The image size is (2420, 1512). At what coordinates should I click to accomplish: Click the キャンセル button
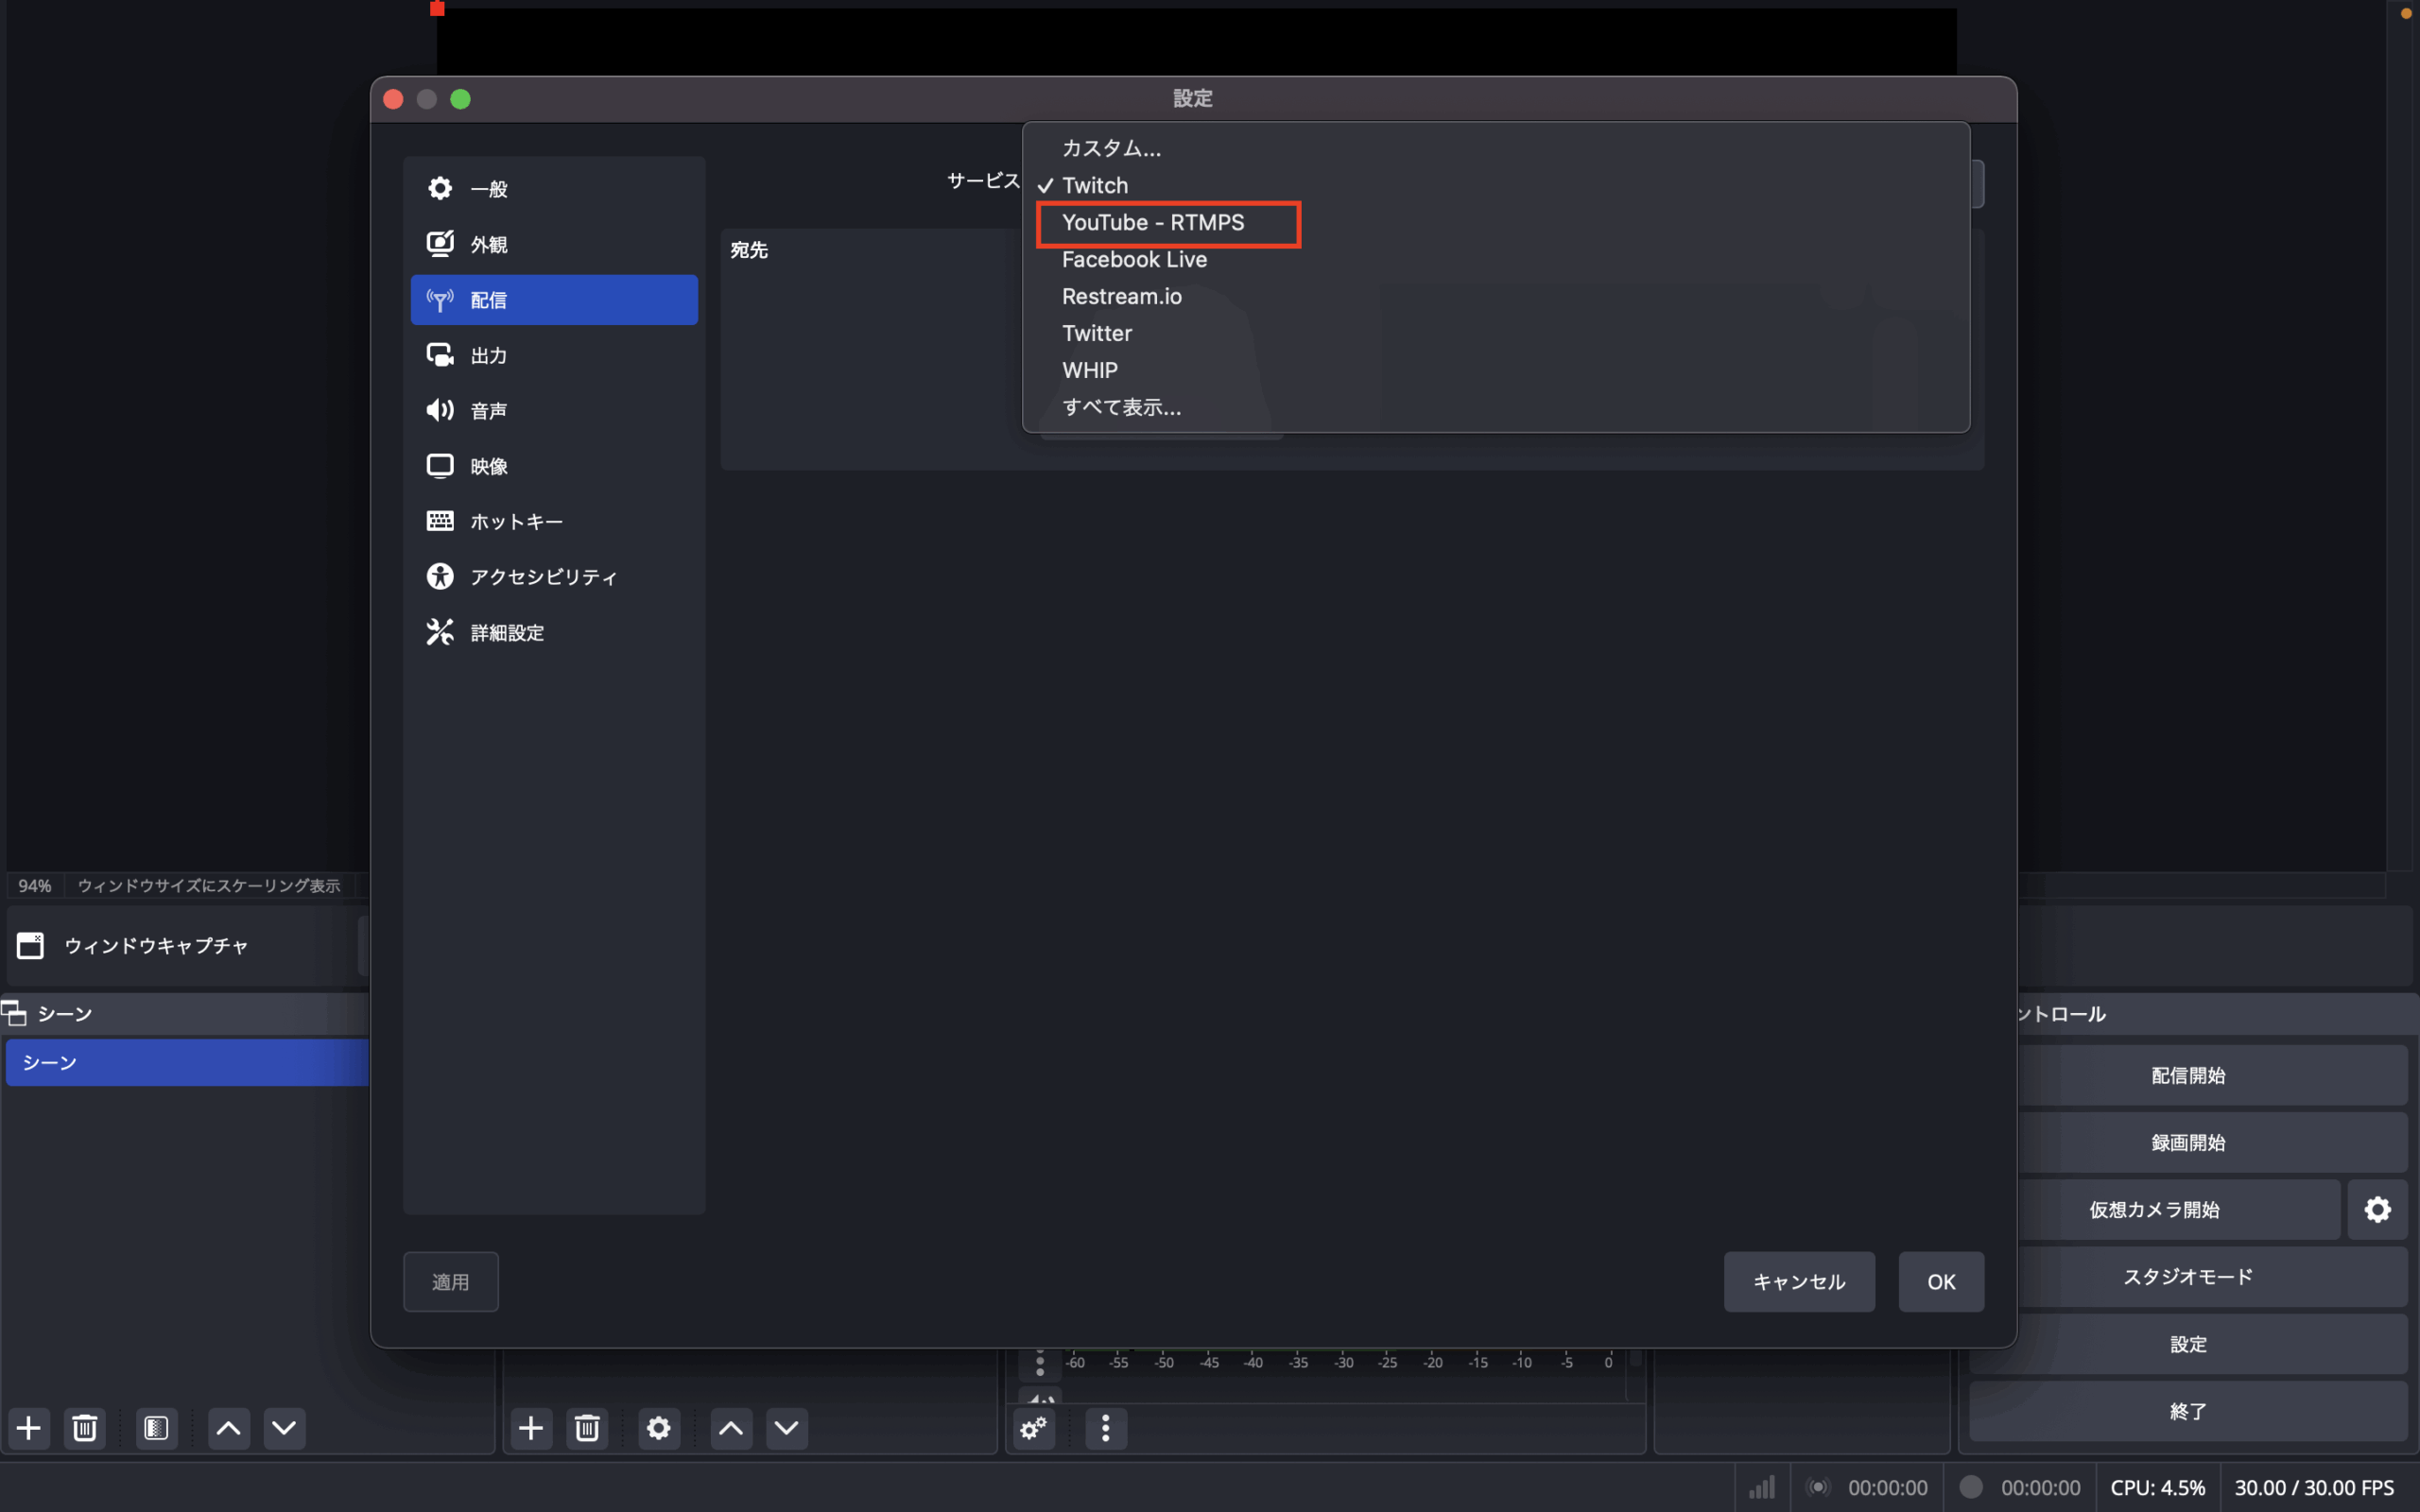(x=1799, y=1282)
